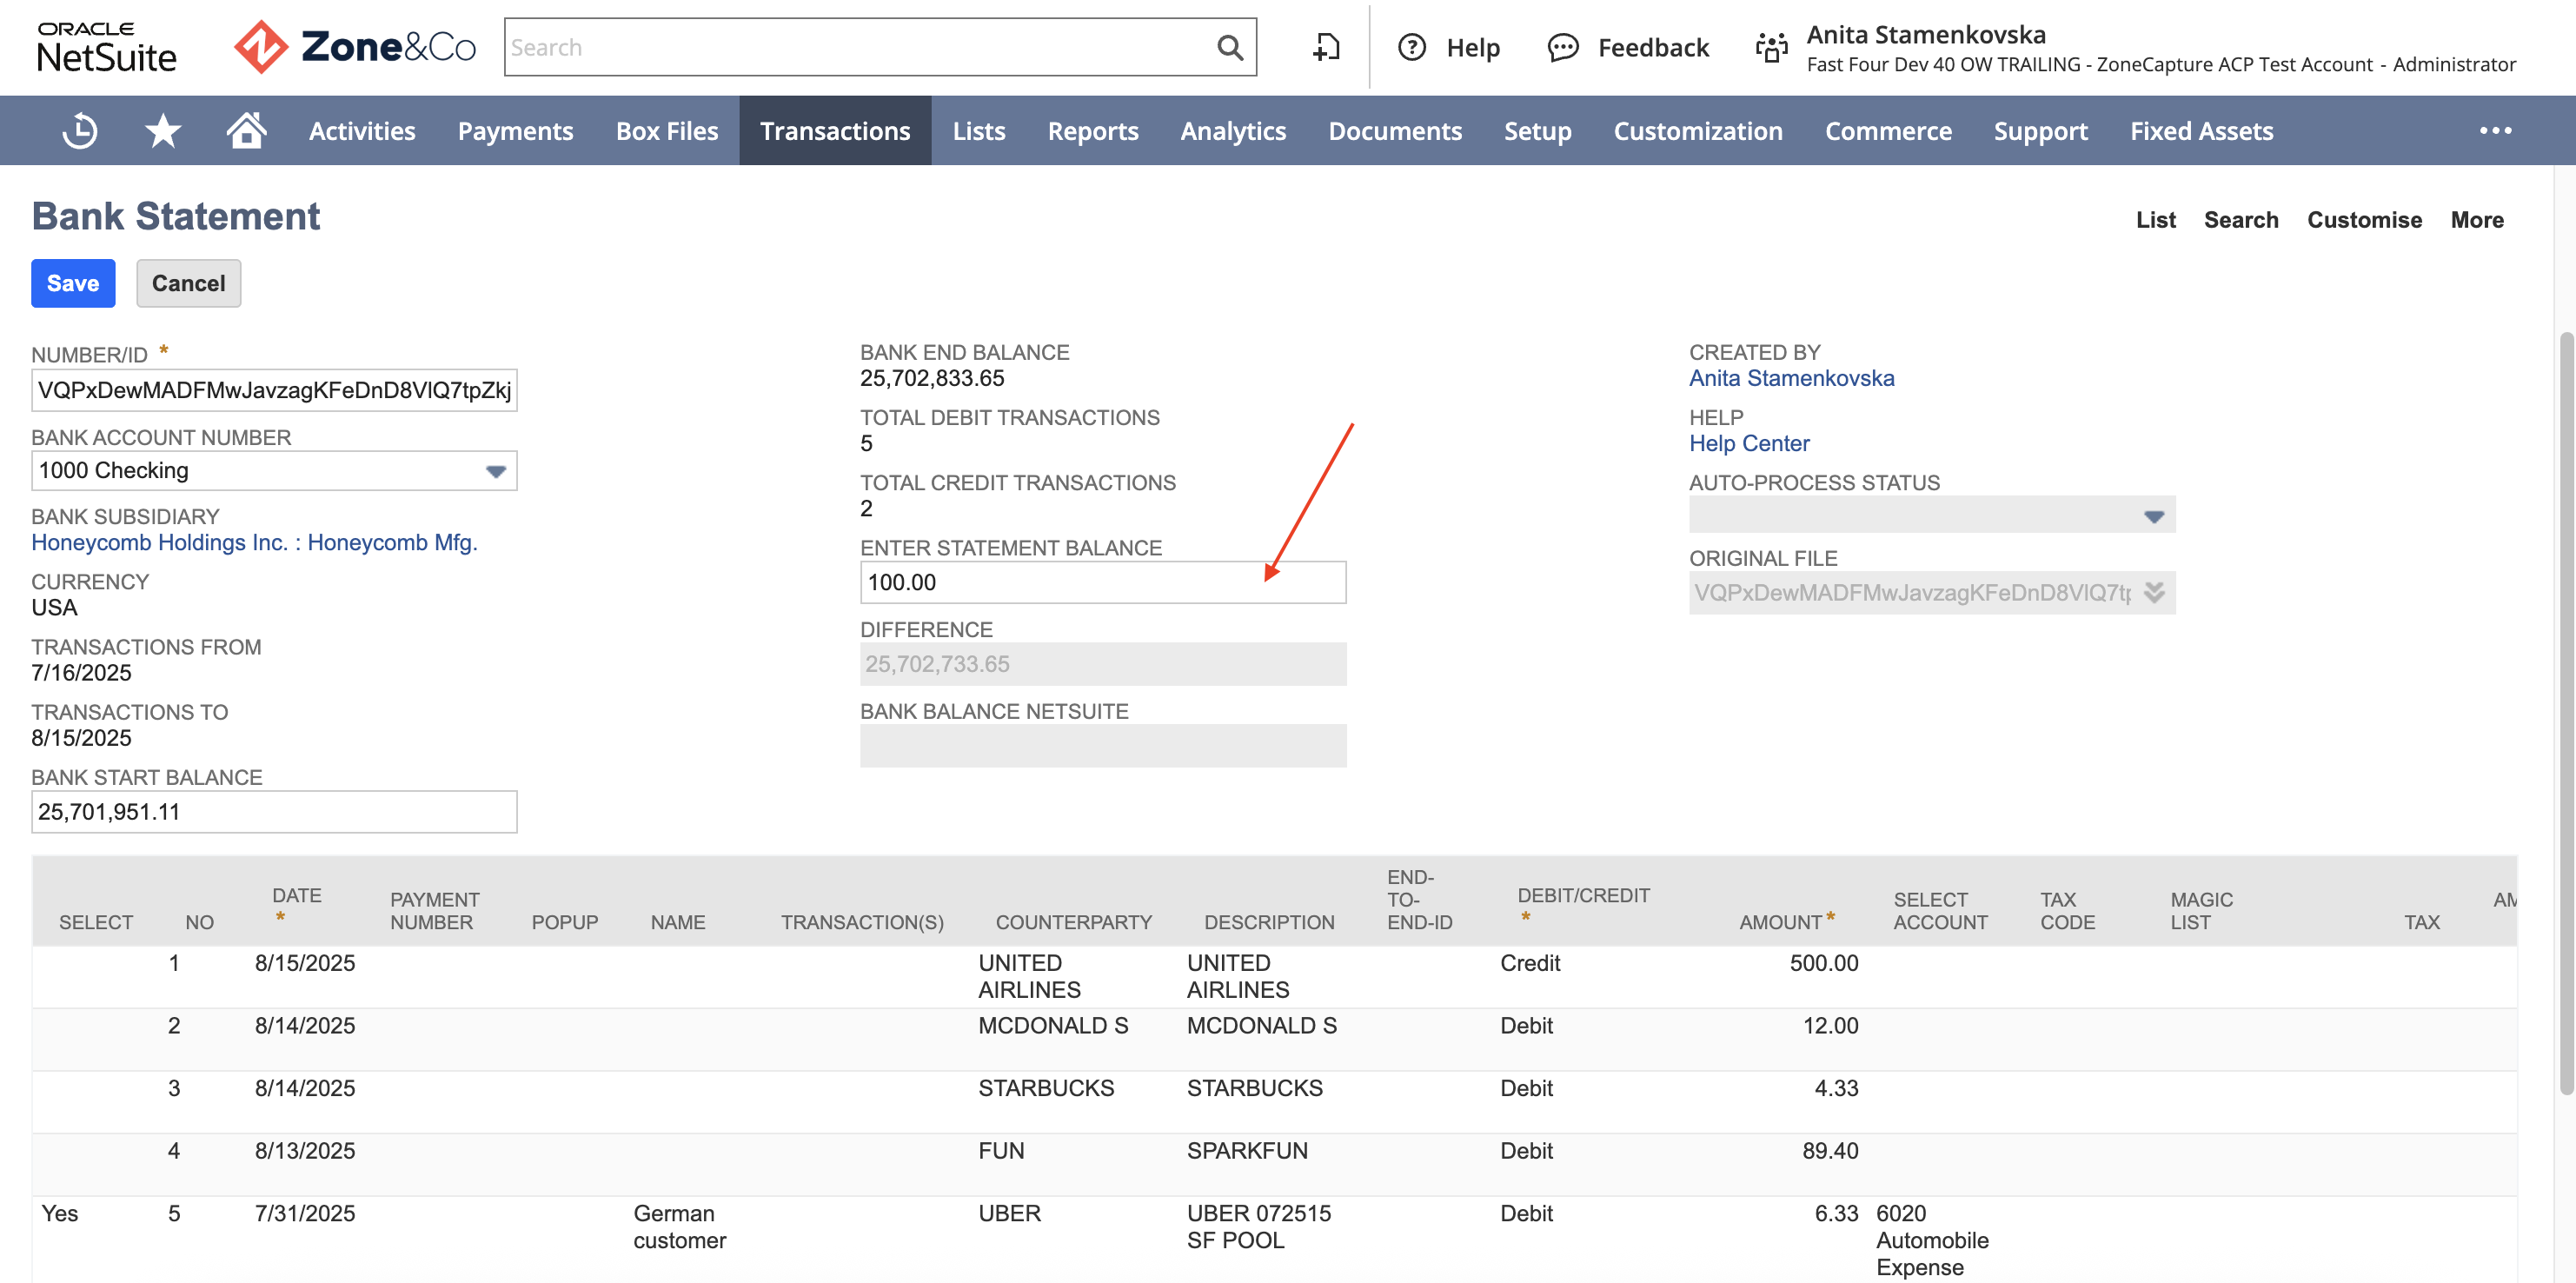Click the Enter Statement Balance field
This screenshot has height=1283, width=2576.
coord(1103,582)
